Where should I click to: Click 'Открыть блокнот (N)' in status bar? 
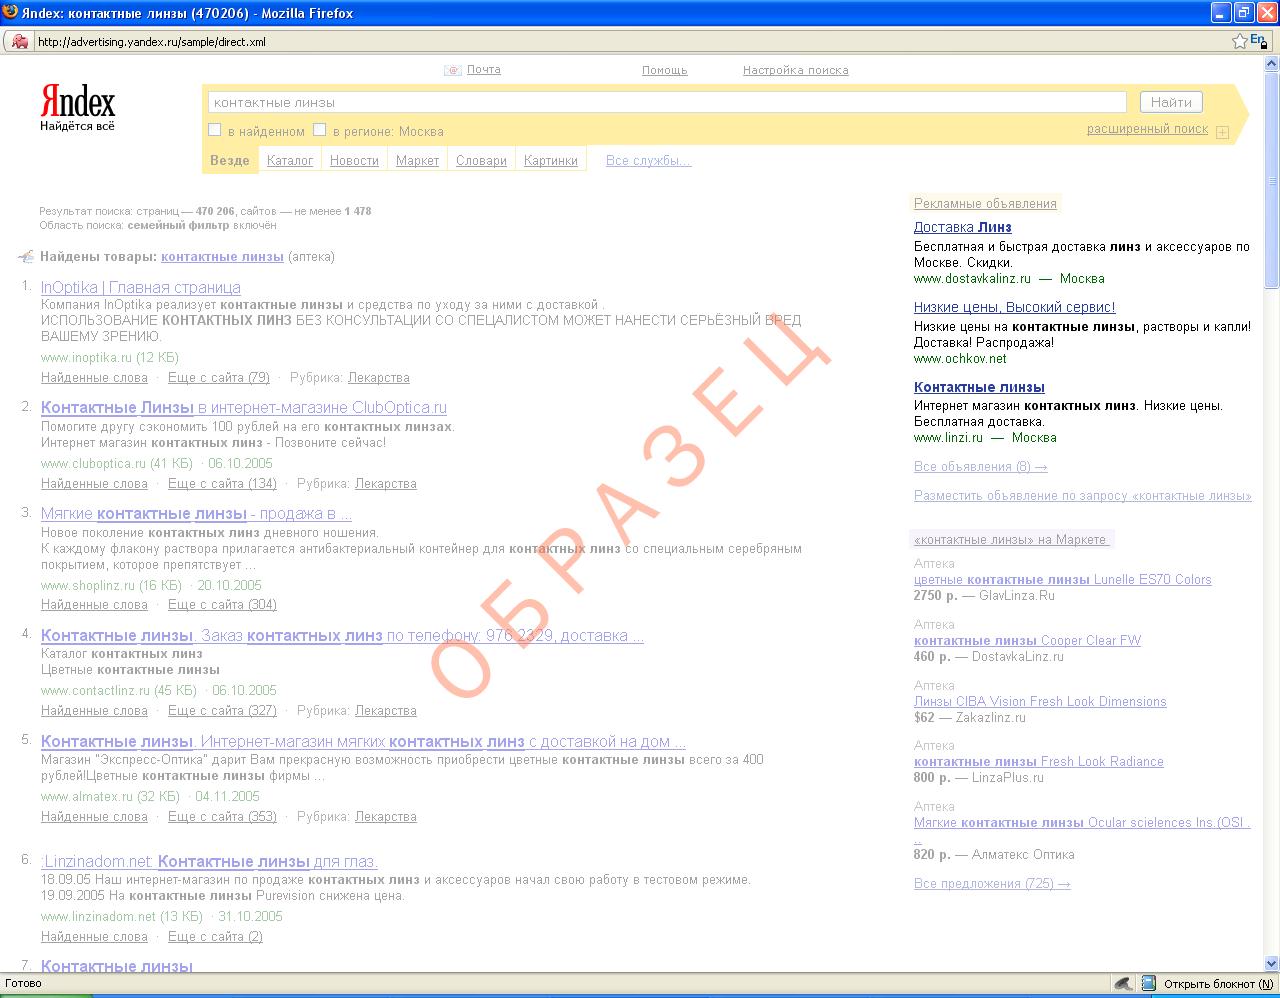tap(1218, 984)
